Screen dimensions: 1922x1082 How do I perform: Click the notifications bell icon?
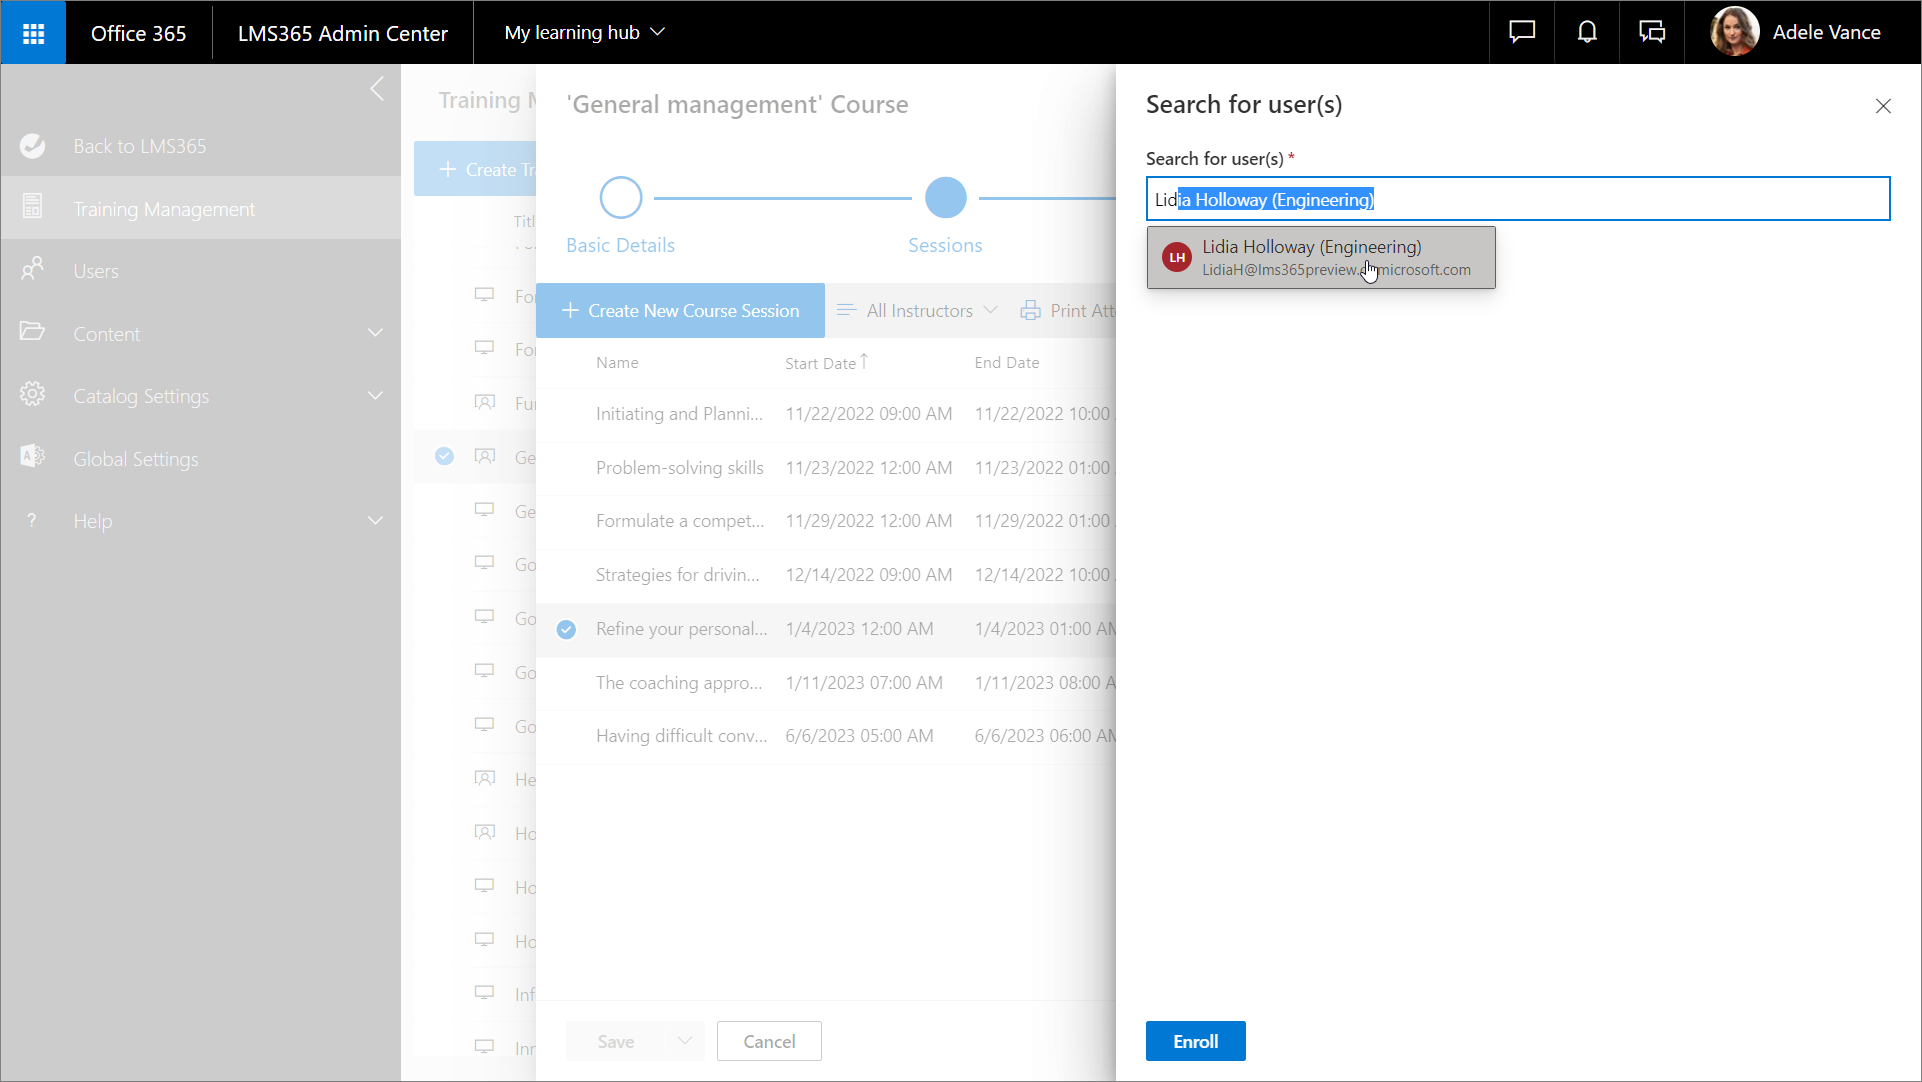click(x=1587, y=33)
